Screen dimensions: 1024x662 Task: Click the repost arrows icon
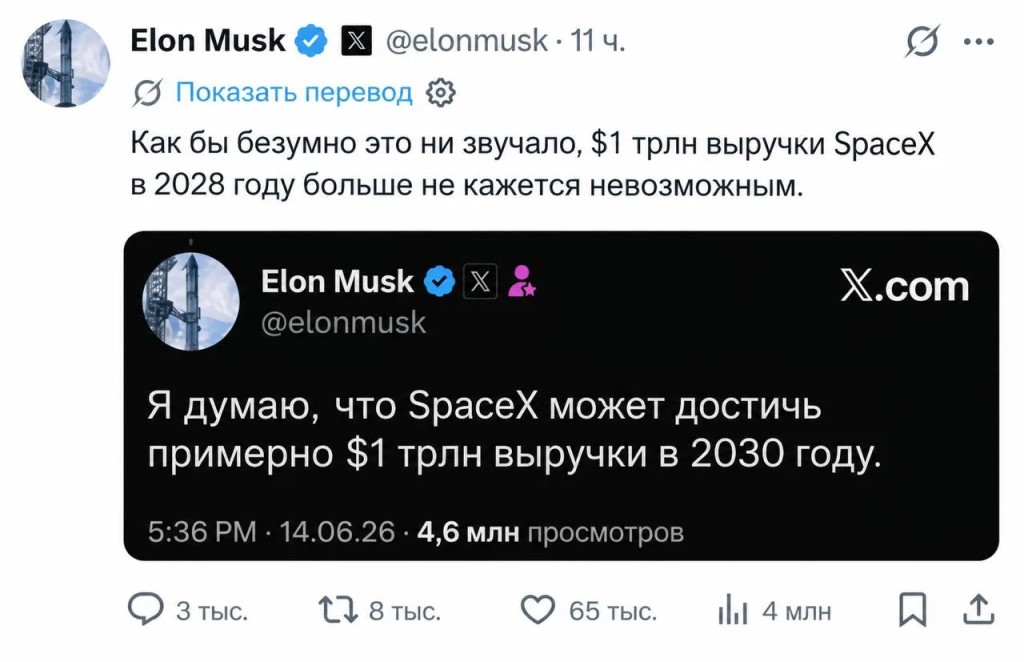click(x=338, y=610)
